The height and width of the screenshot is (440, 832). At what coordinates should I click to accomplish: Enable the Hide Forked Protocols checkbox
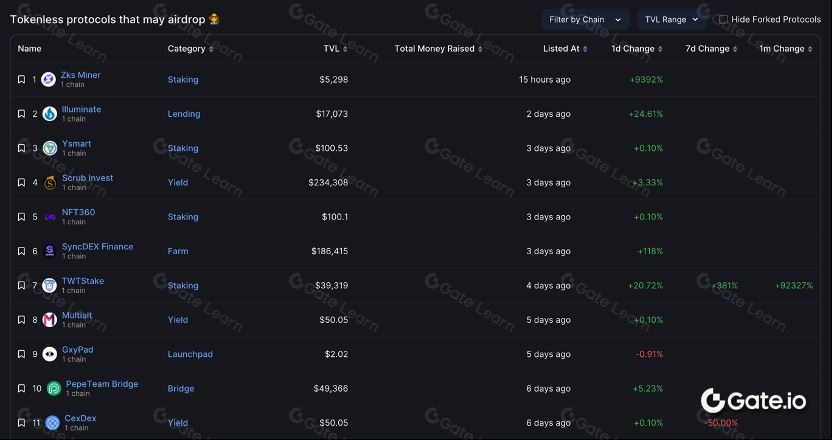tap(723, 19)
